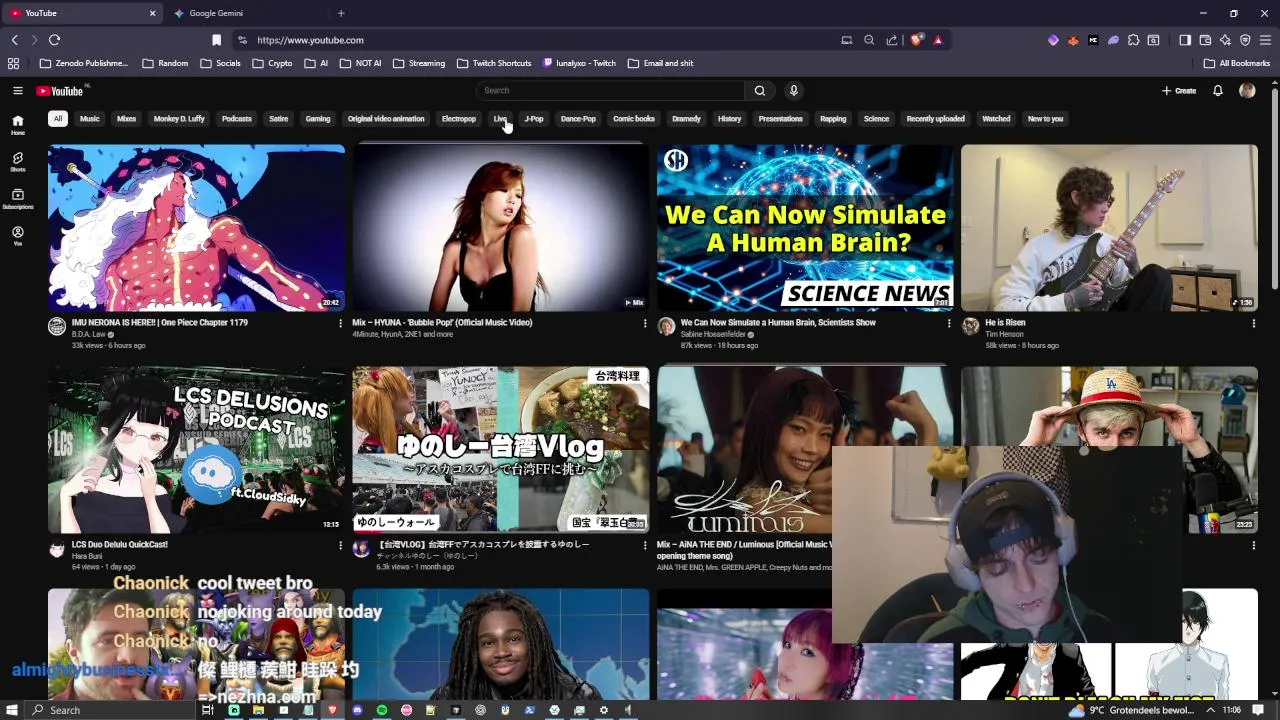Open the All Bookmarks folder

[1237, 63]
